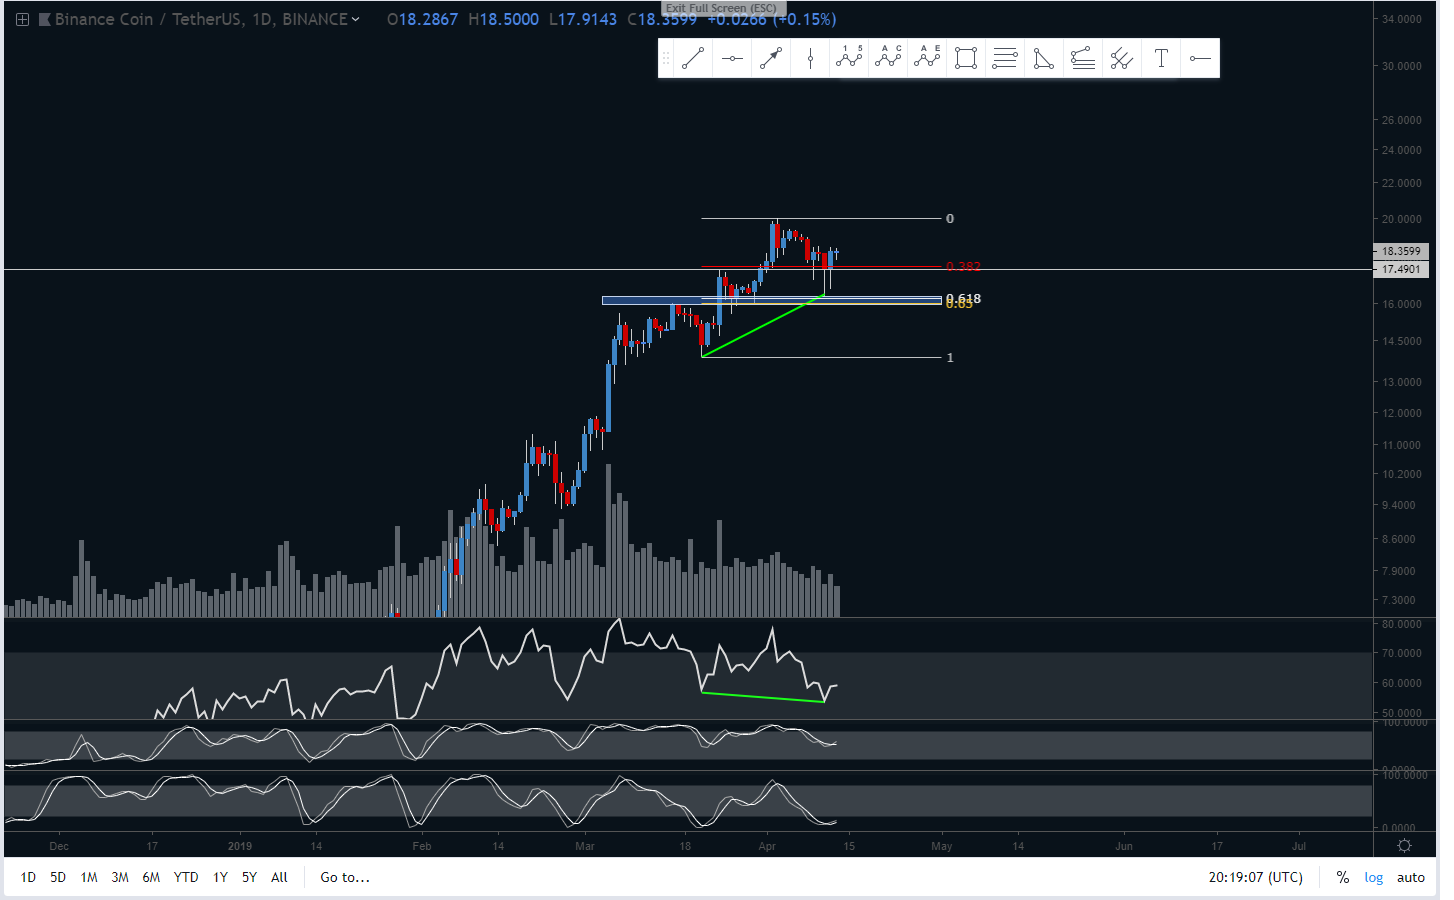Select the text annotation tool
Image resolution: width=1454 pixels, height=900 pixels.
1161,59
